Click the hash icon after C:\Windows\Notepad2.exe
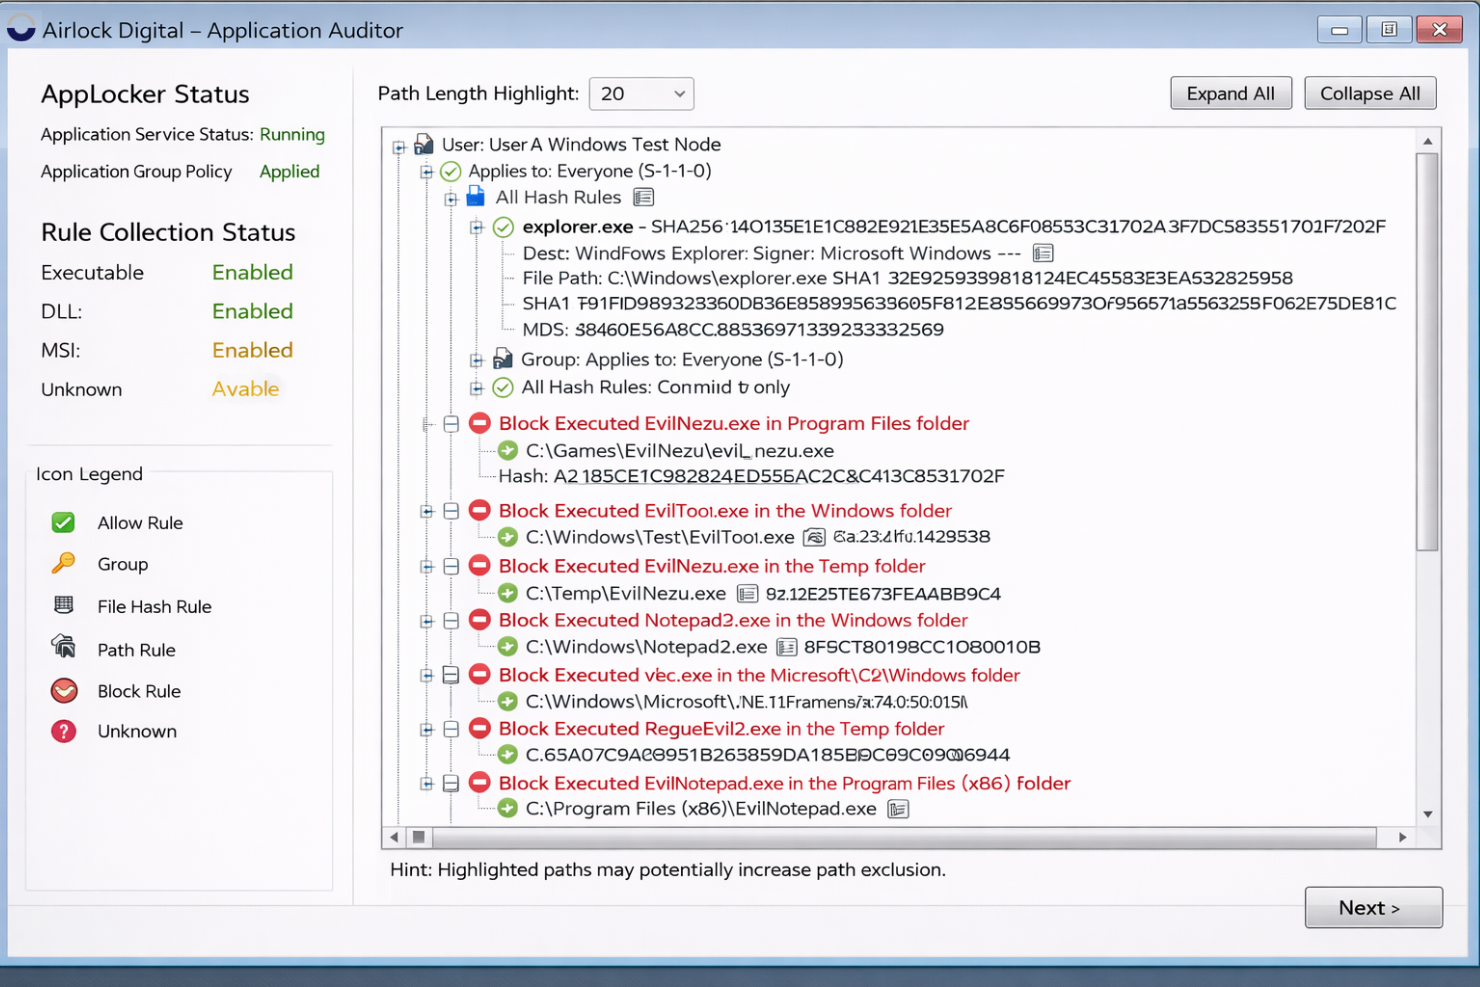The height and width of the screenshot is (987, 1480). point(786,647)
